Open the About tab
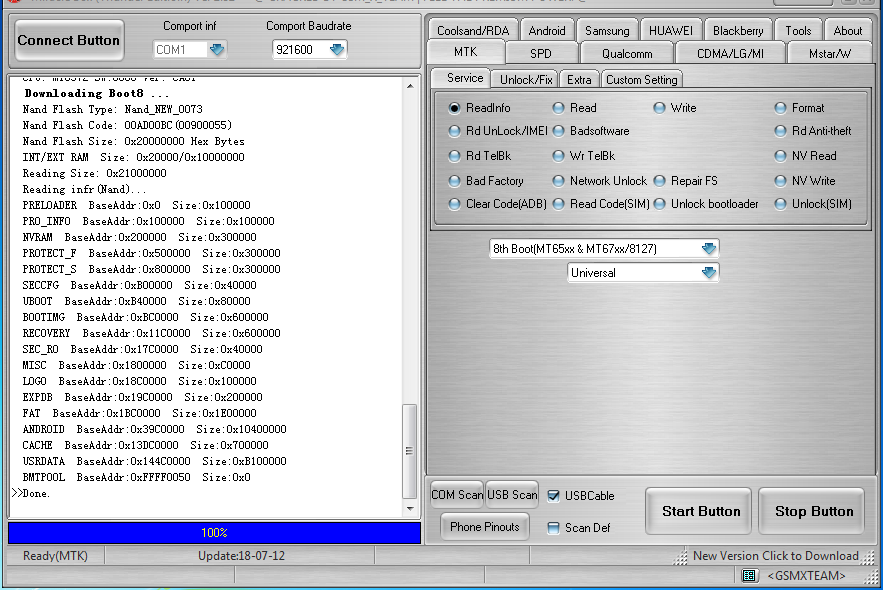 848,30
